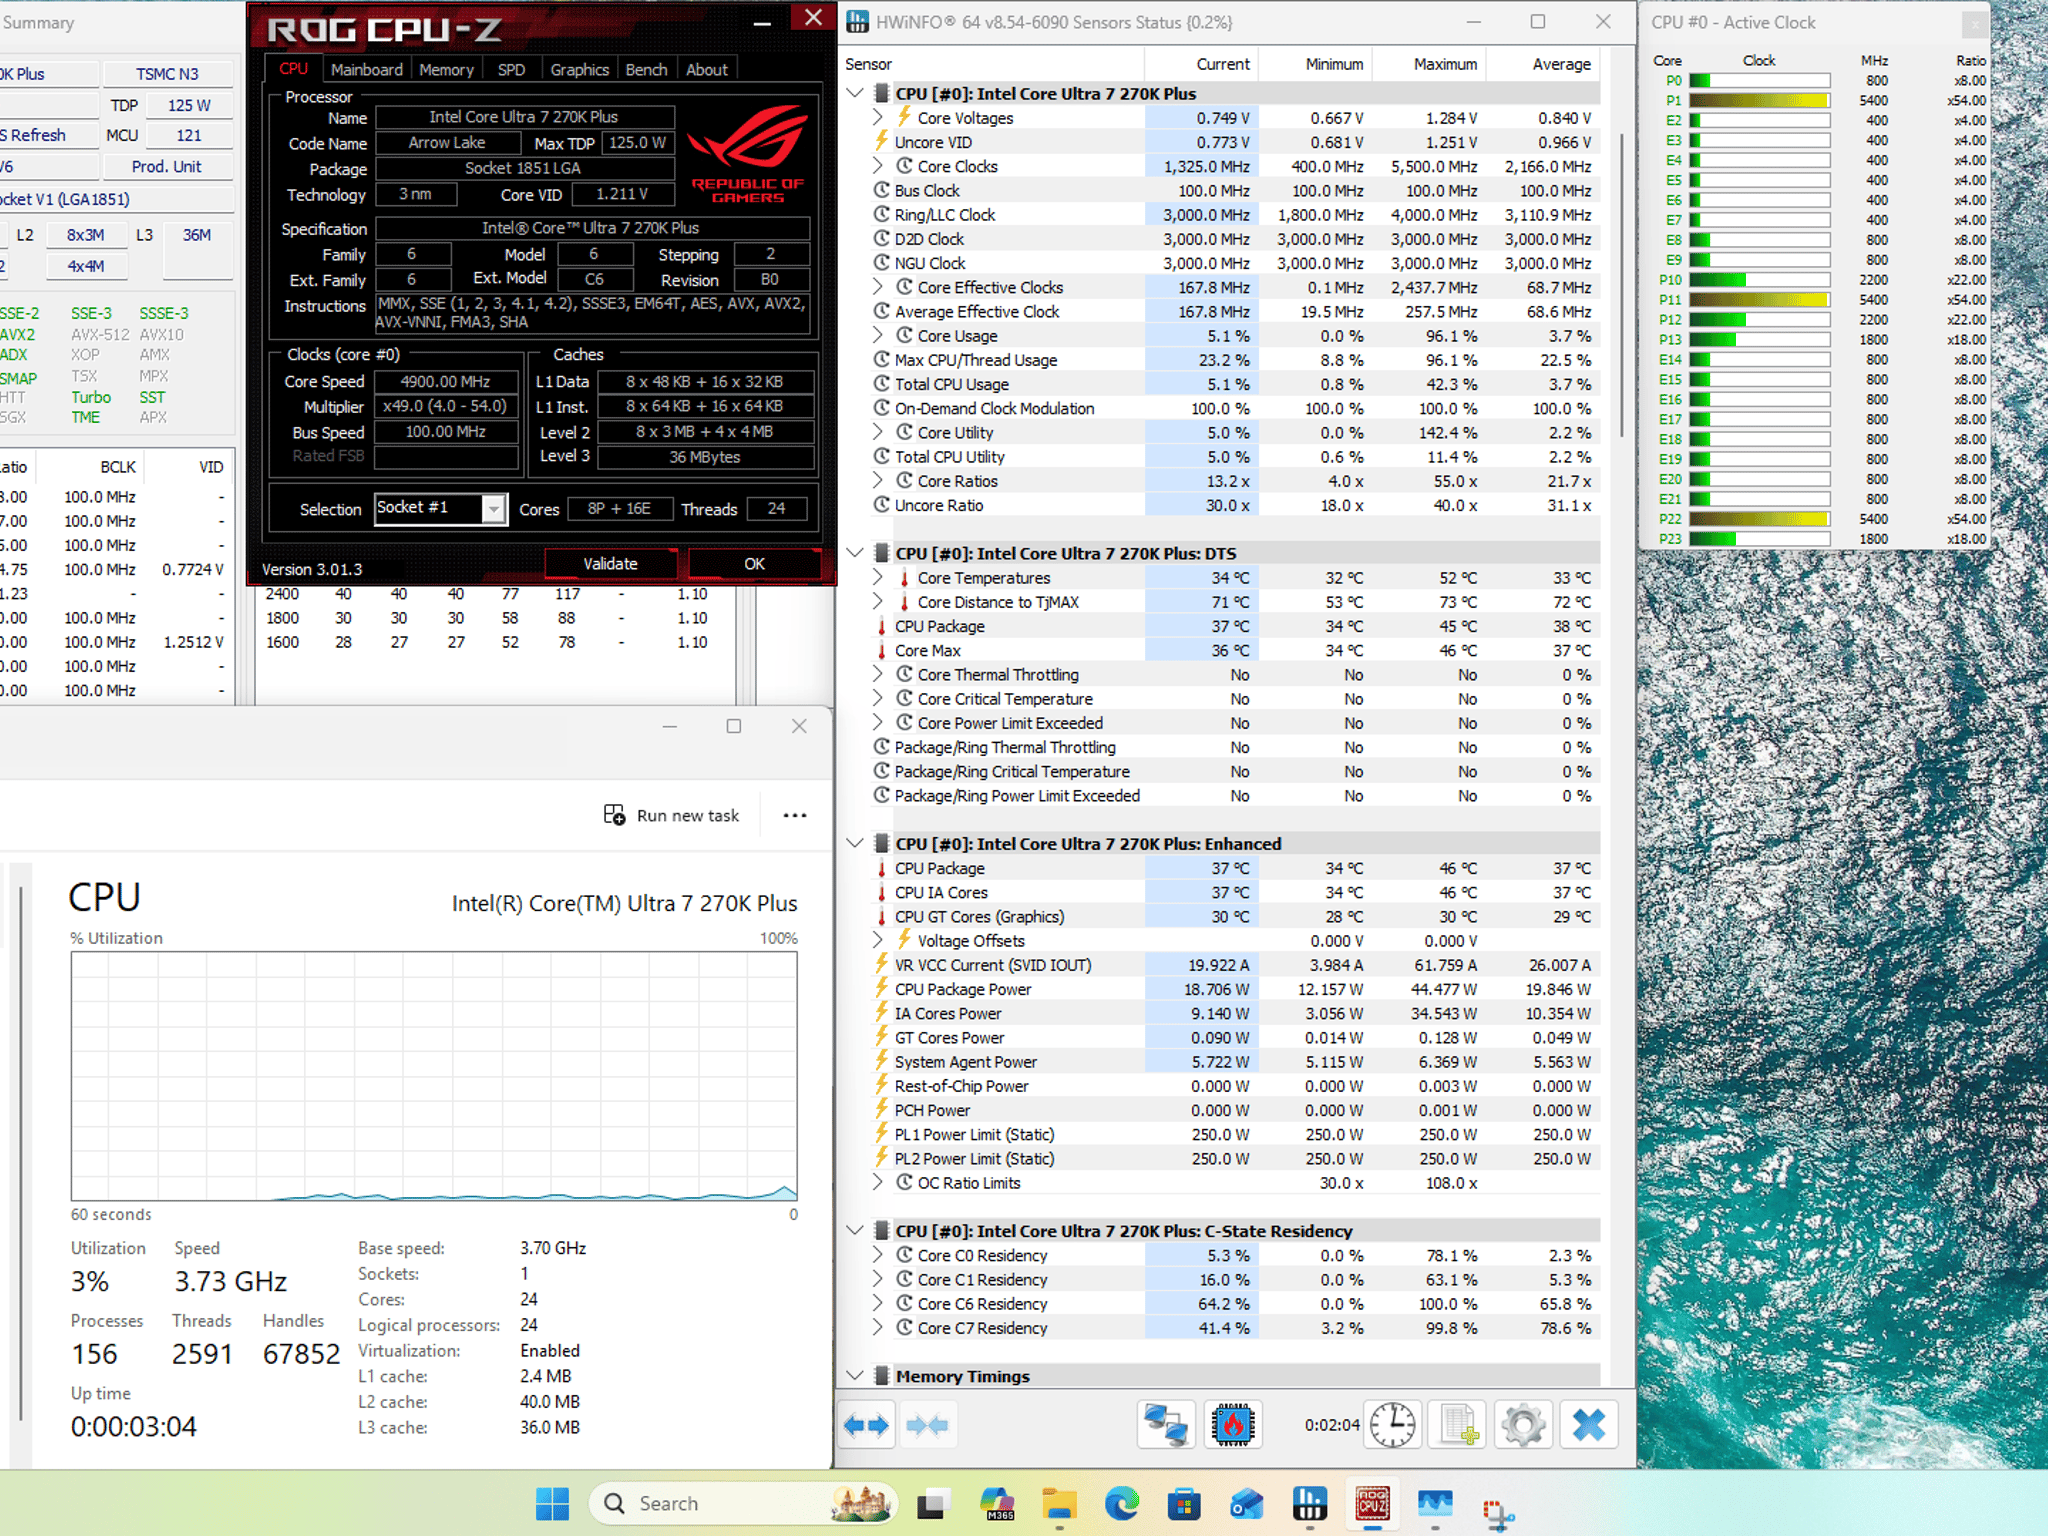Collapse the DTS sensor section
The image size is (2048, 1536).
(x=855, y=553)
